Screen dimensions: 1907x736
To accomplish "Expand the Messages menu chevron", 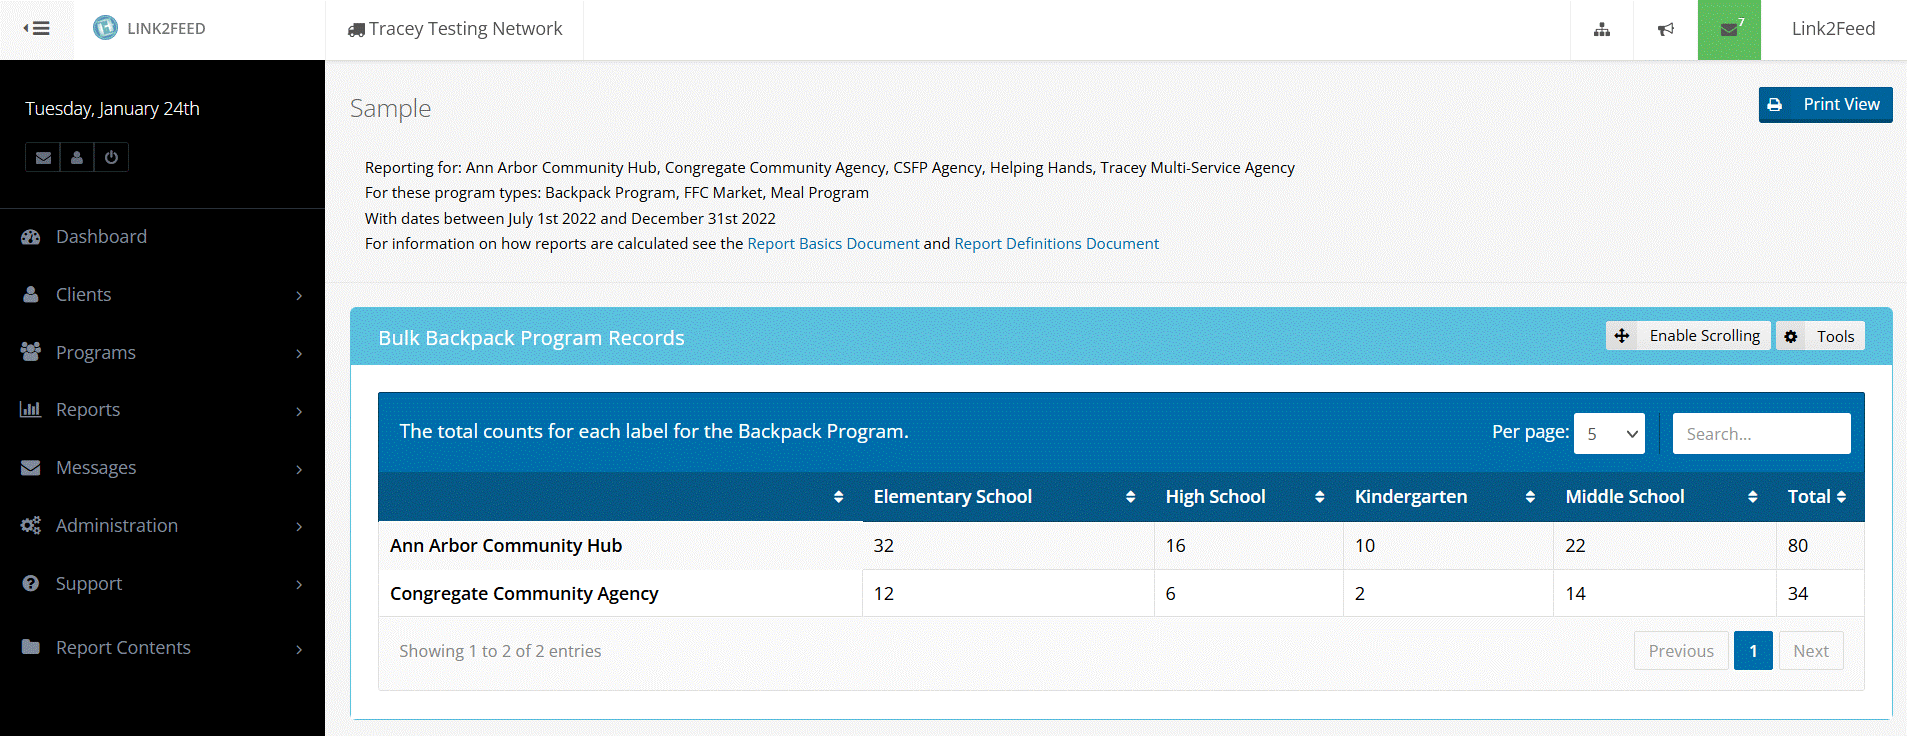I will [x=299, y=469].
